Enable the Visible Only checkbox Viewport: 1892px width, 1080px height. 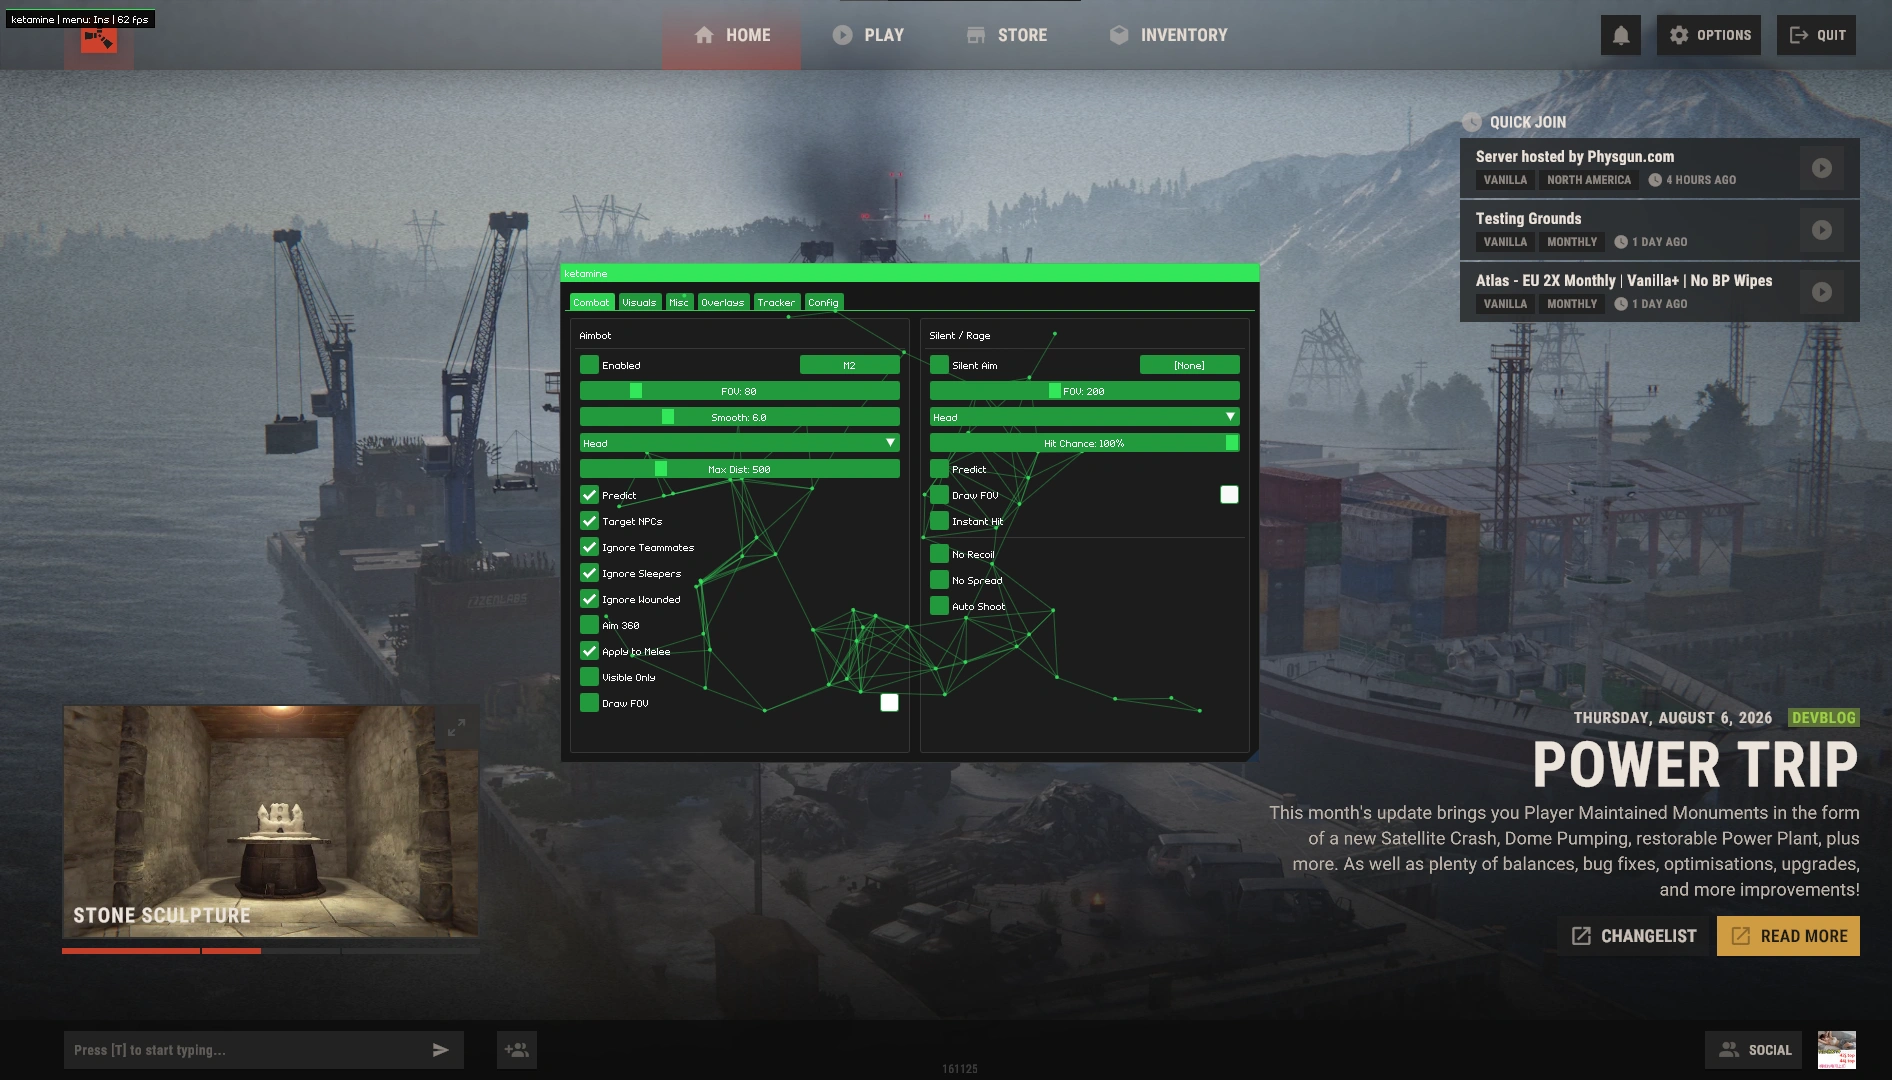click(589, 677)
